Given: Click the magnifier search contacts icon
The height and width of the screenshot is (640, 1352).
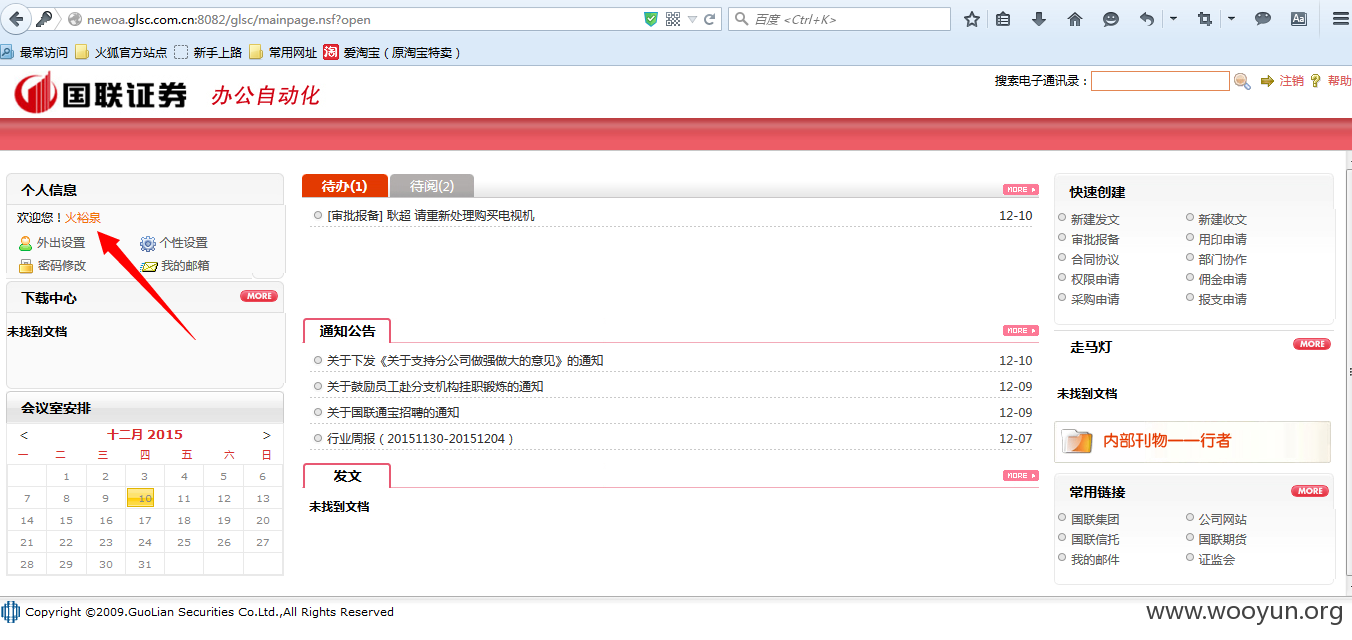Looking at the screenshot, I should click(x=1242, y=81).
